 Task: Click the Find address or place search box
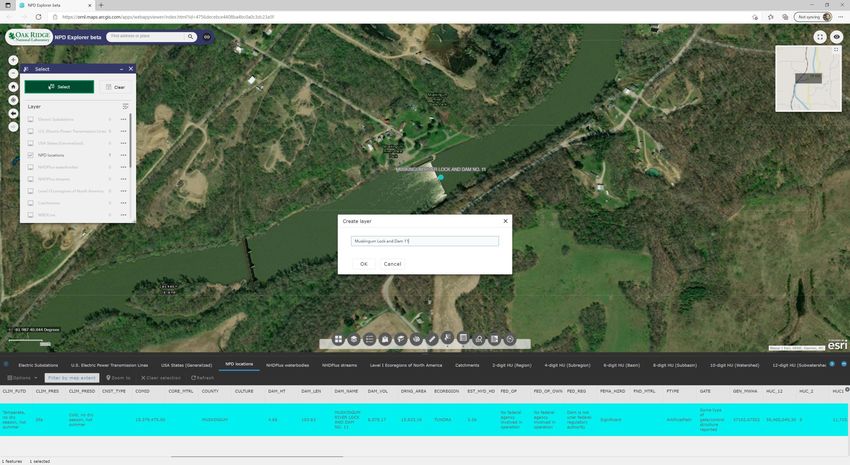tap(146, 36)
